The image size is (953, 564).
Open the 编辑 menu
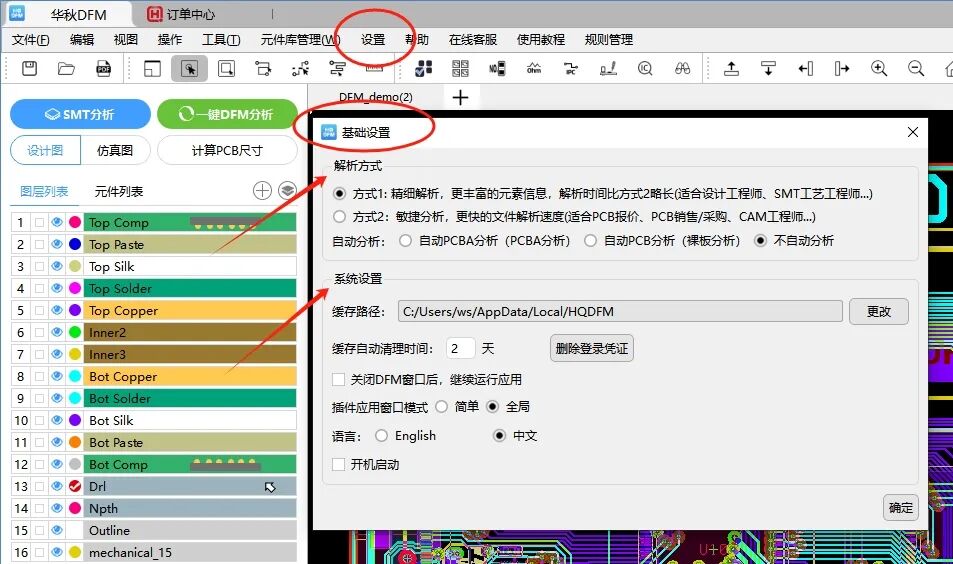[81, 40]
